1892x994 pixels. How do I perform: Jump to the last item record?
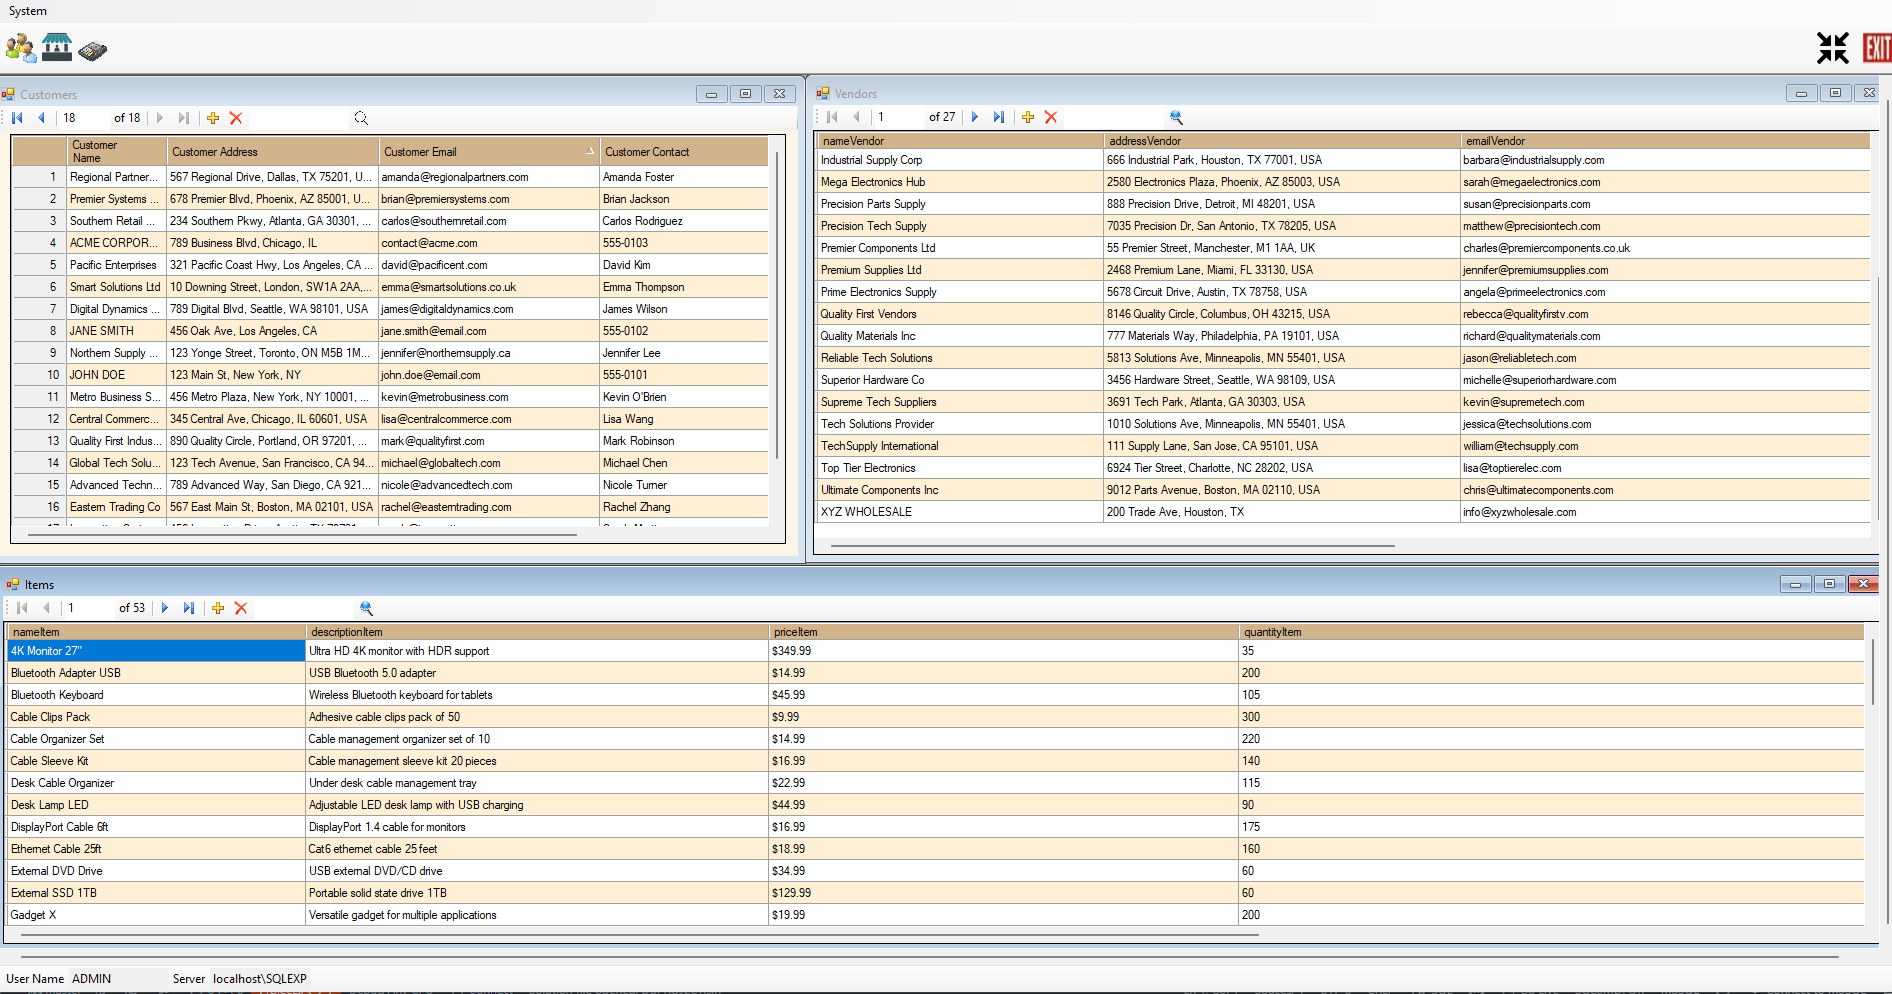pyautogui.click(x=188, y=608)
